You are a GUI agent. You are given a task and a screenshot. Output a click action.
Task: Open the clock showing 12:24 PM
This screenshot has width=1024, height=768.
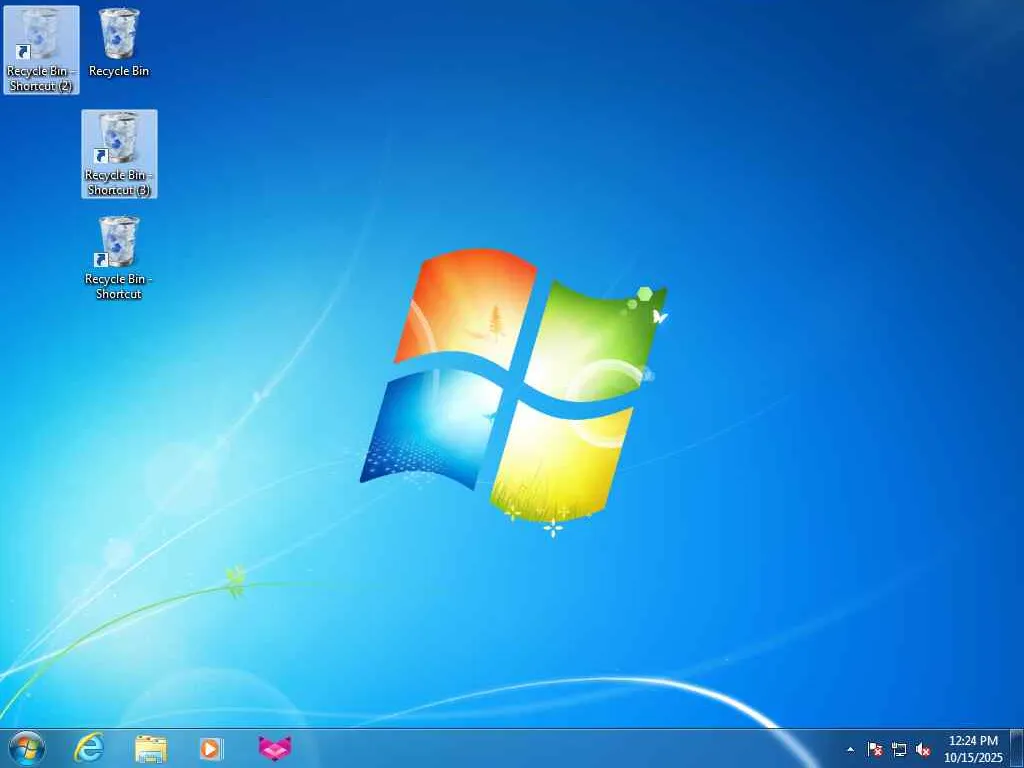coord(973,741)
